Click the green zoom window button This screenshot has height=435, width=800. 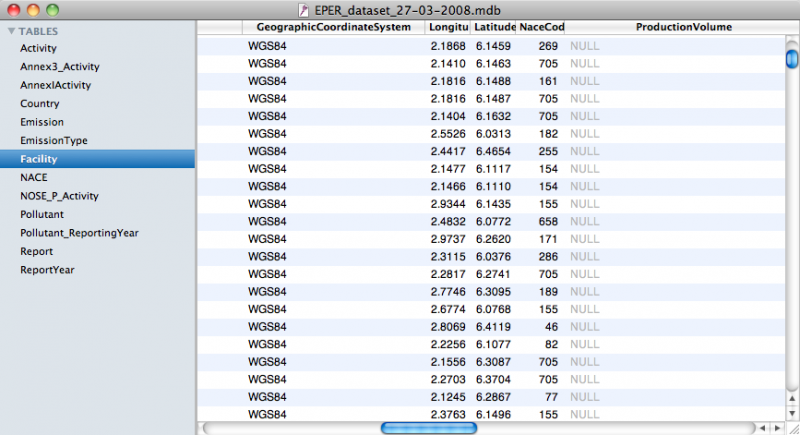pyautogui.click(x=52, y=9)
